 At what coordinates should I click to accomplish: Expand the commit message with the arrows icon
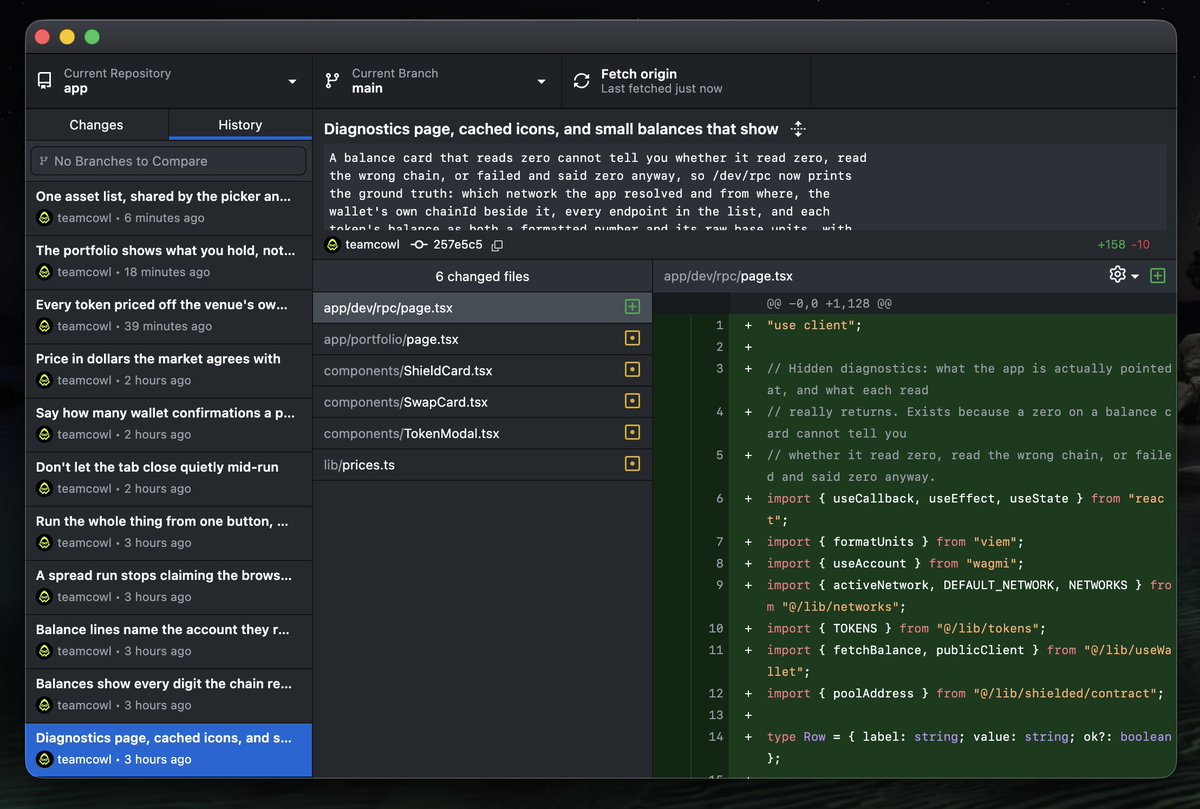pos(798,129)
